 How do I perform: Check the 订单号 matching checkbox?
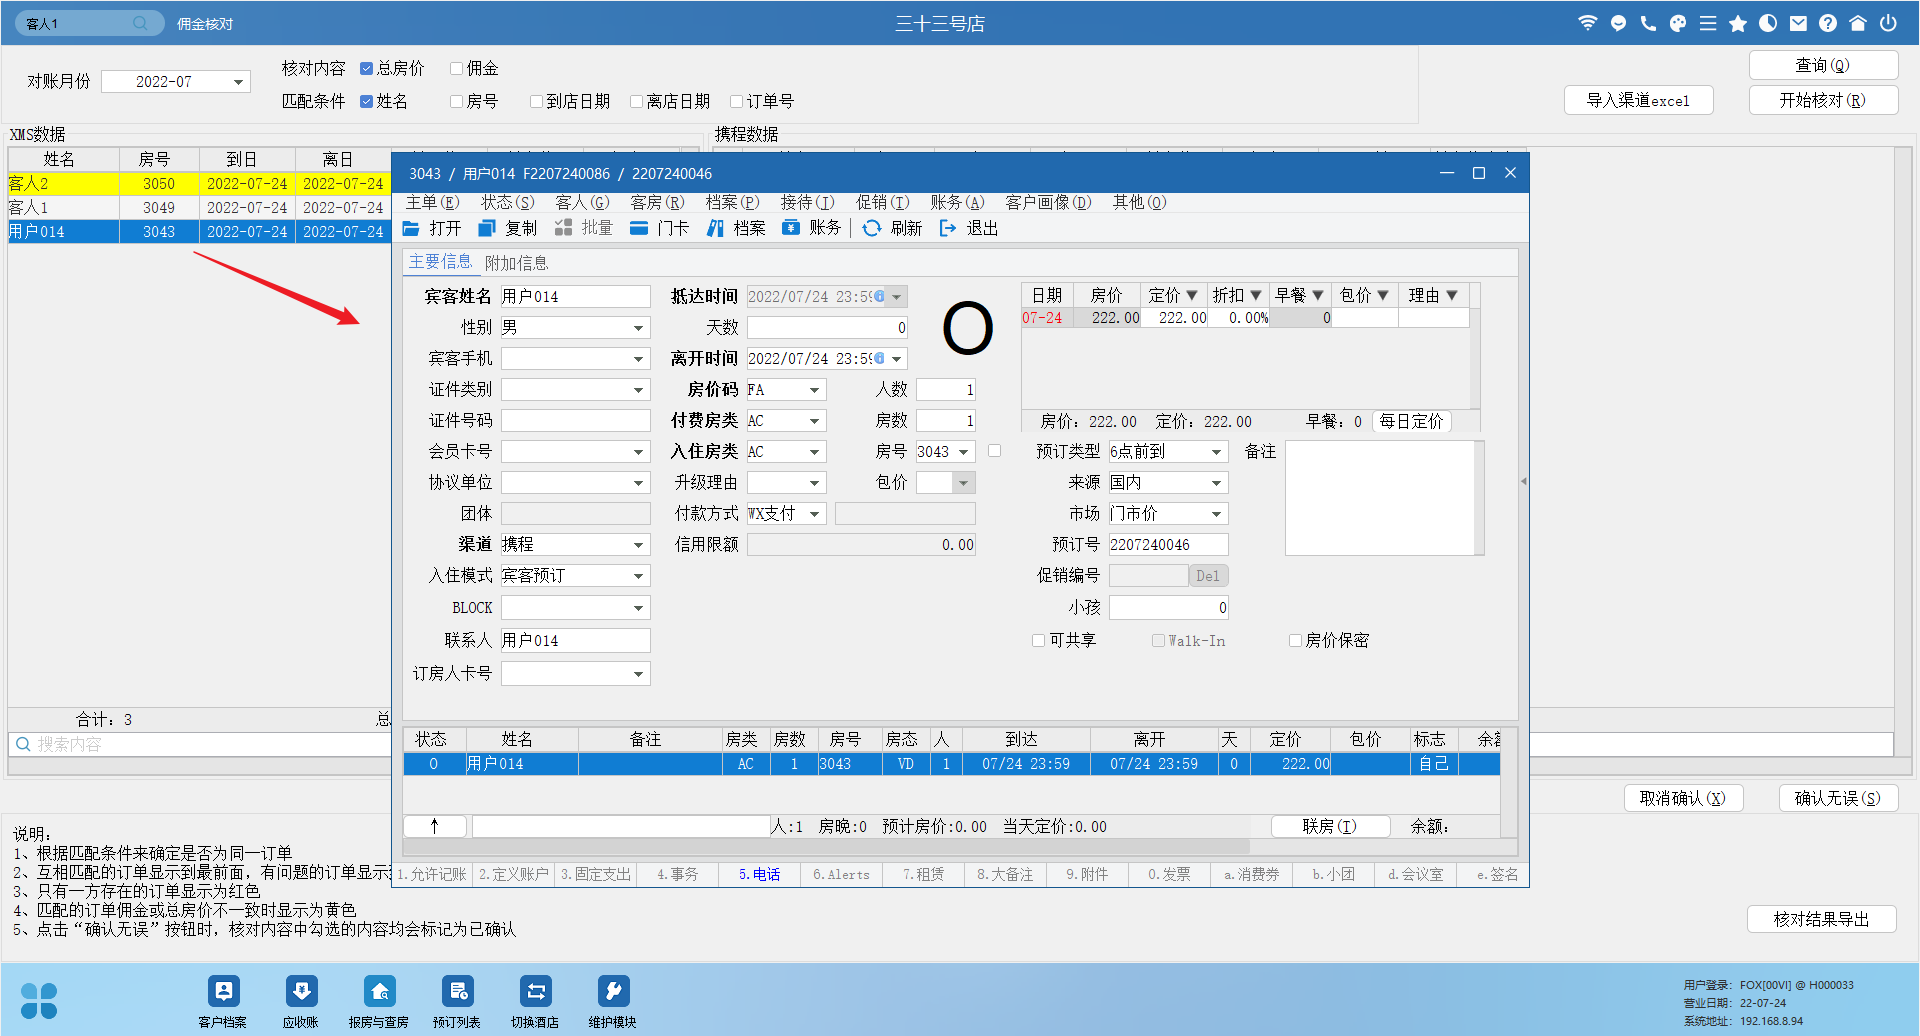click(x=737, y=101)
